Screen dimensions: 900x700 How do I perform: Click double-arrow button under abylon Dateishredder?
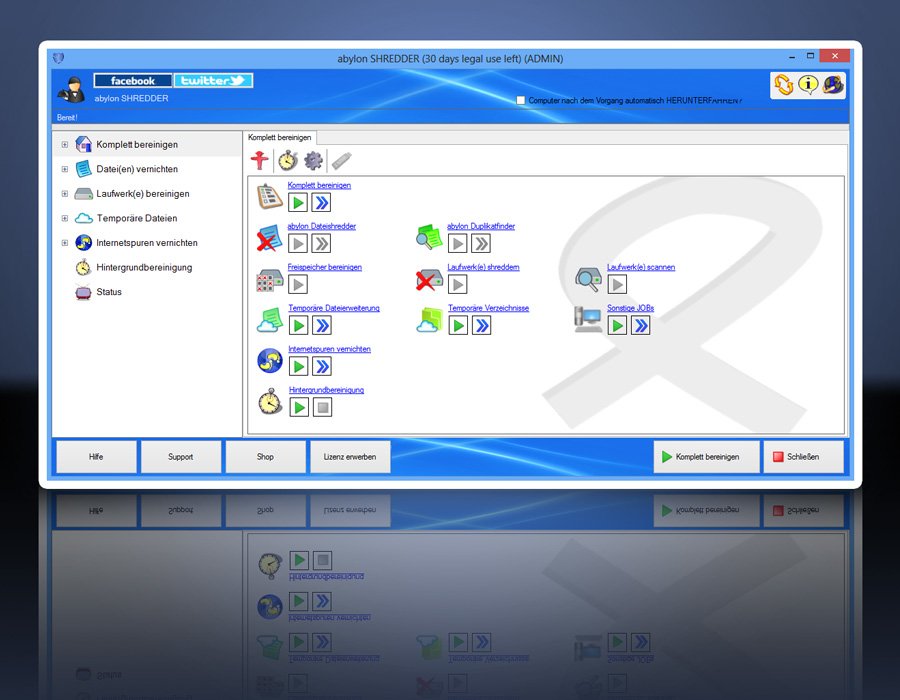coord(322,244)
